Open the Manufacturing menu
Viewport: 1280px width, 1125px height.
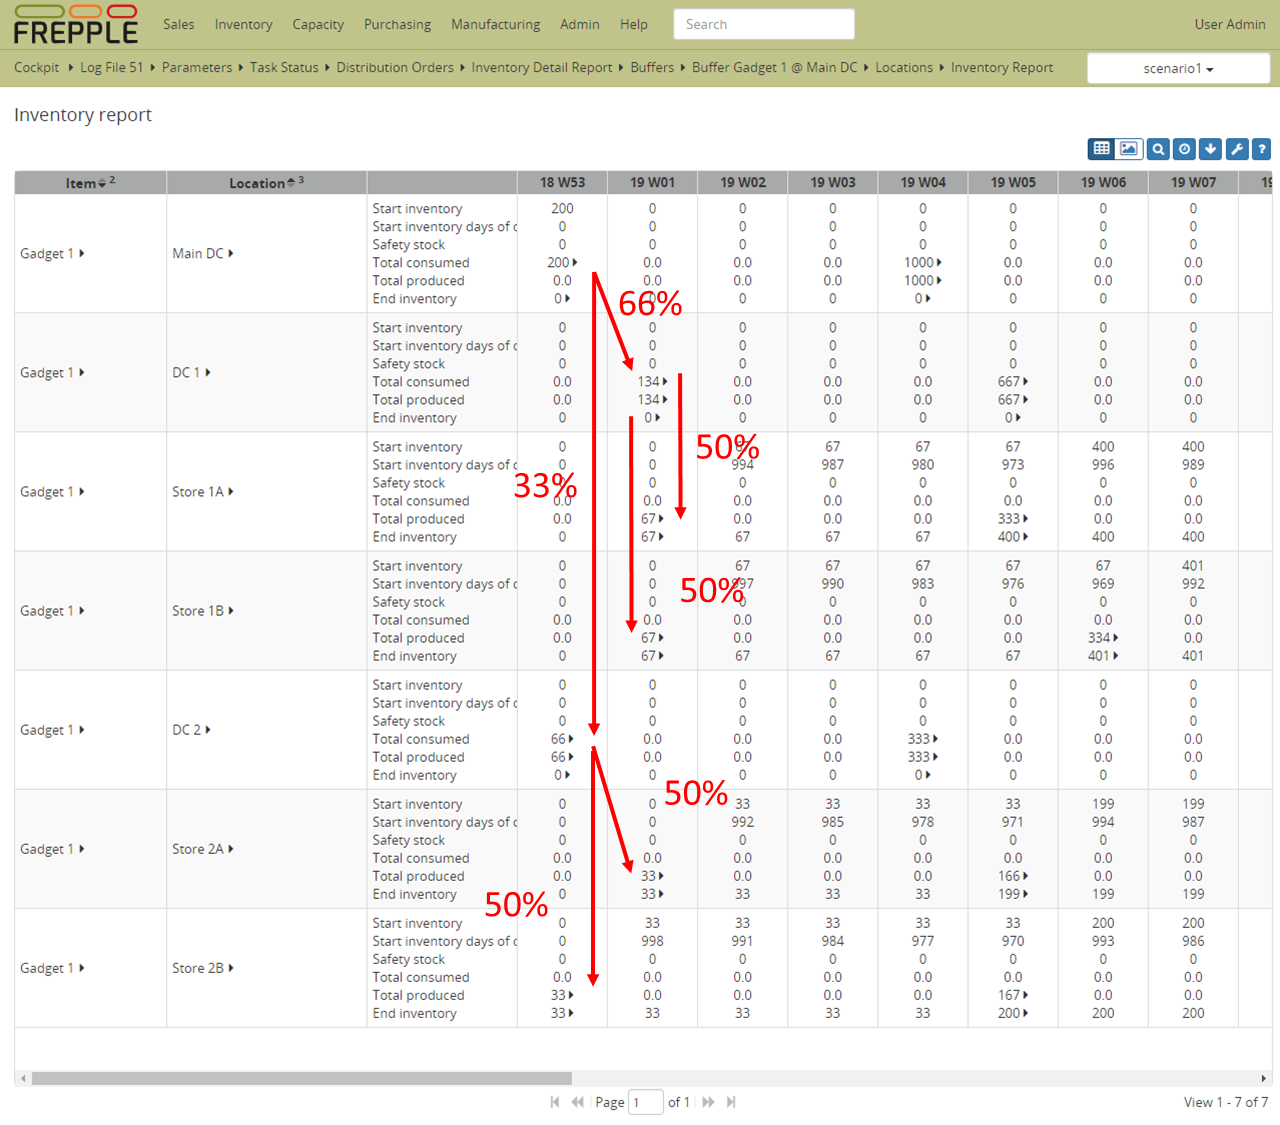point(495,24)
